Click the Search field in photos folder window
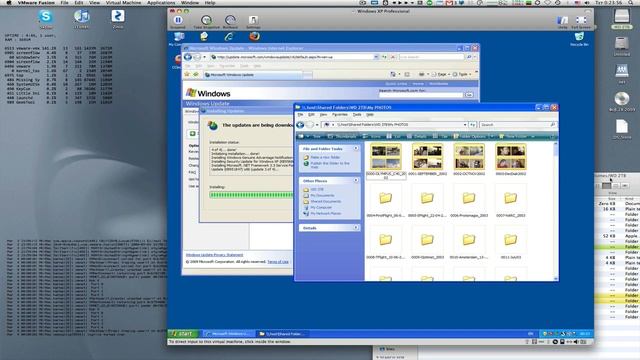The height and width of the screenshot is (360, 640). (x=517, y=124)
